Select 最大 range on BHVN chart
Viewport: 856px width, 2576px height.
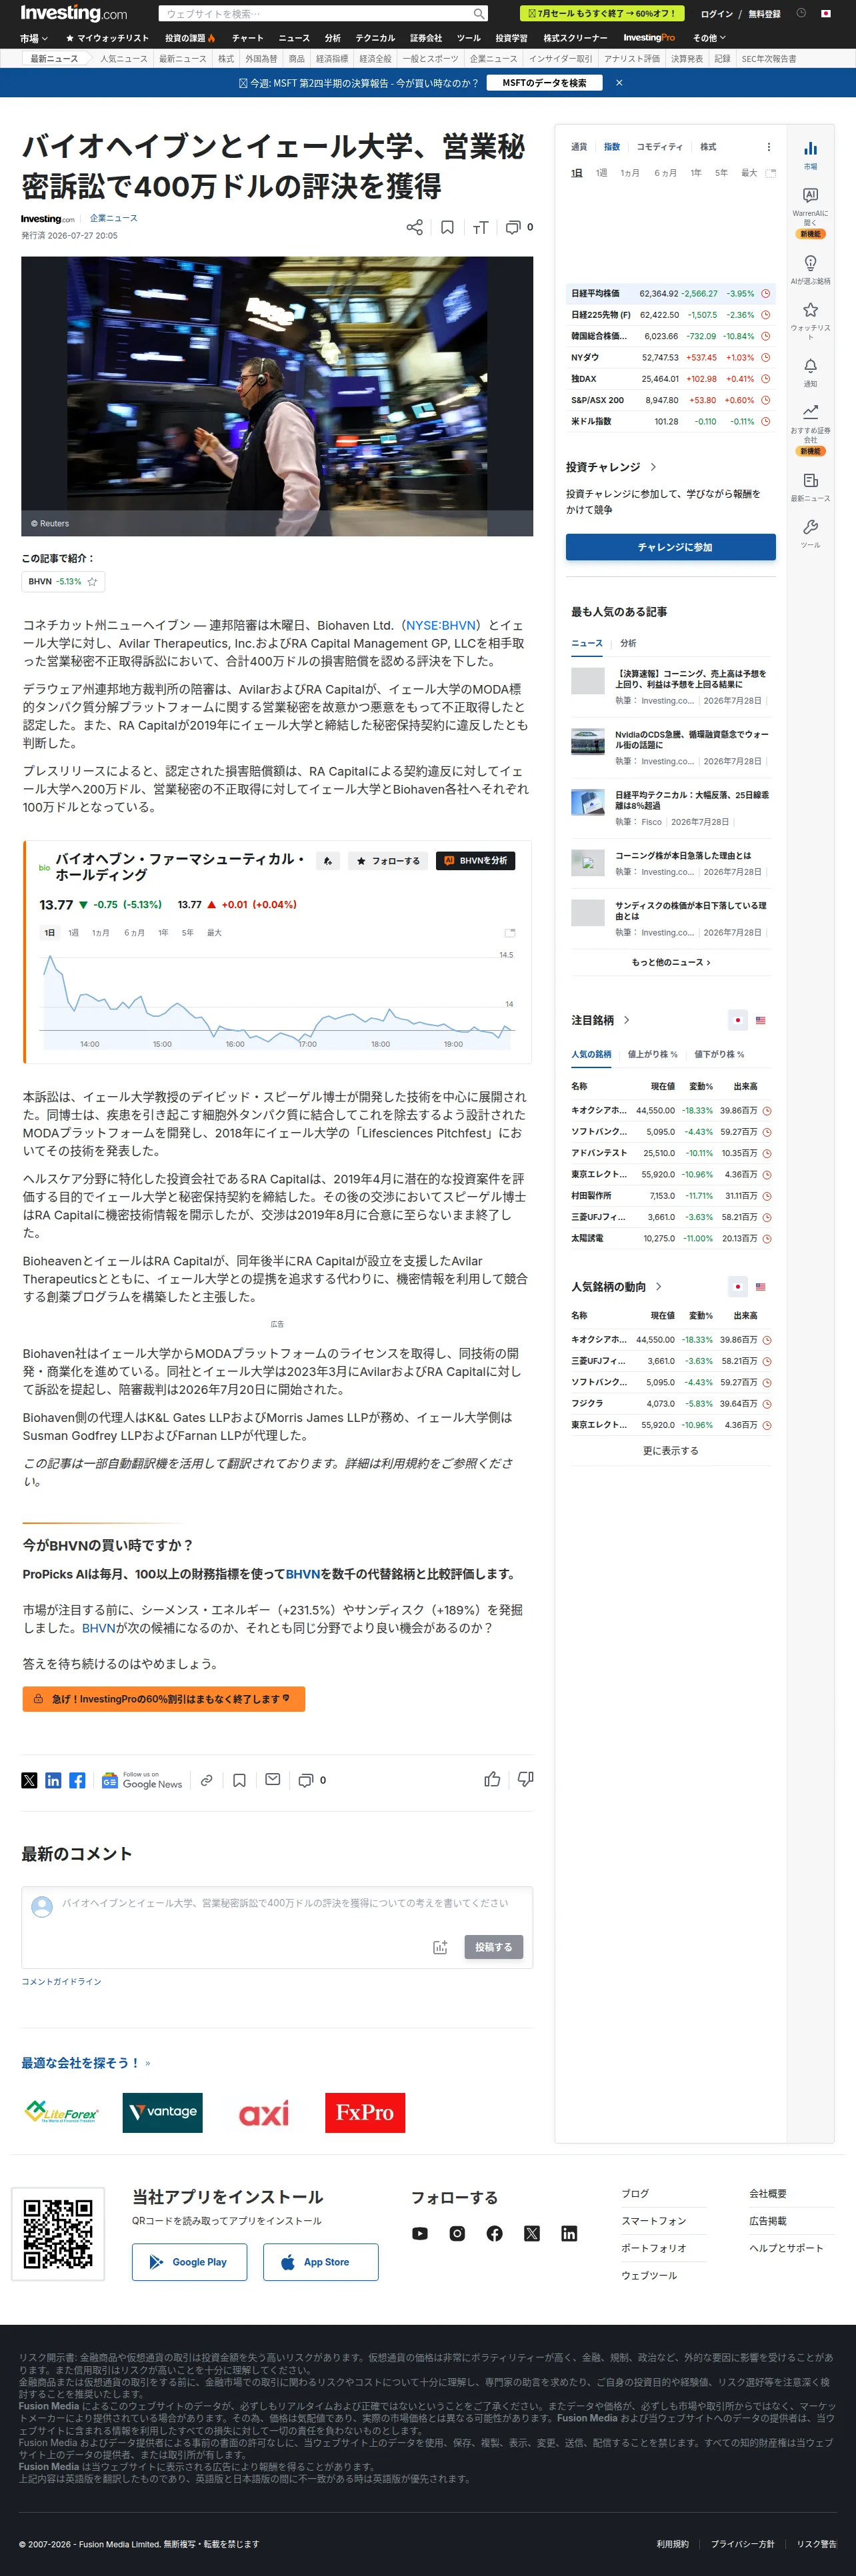pos(214,933)
